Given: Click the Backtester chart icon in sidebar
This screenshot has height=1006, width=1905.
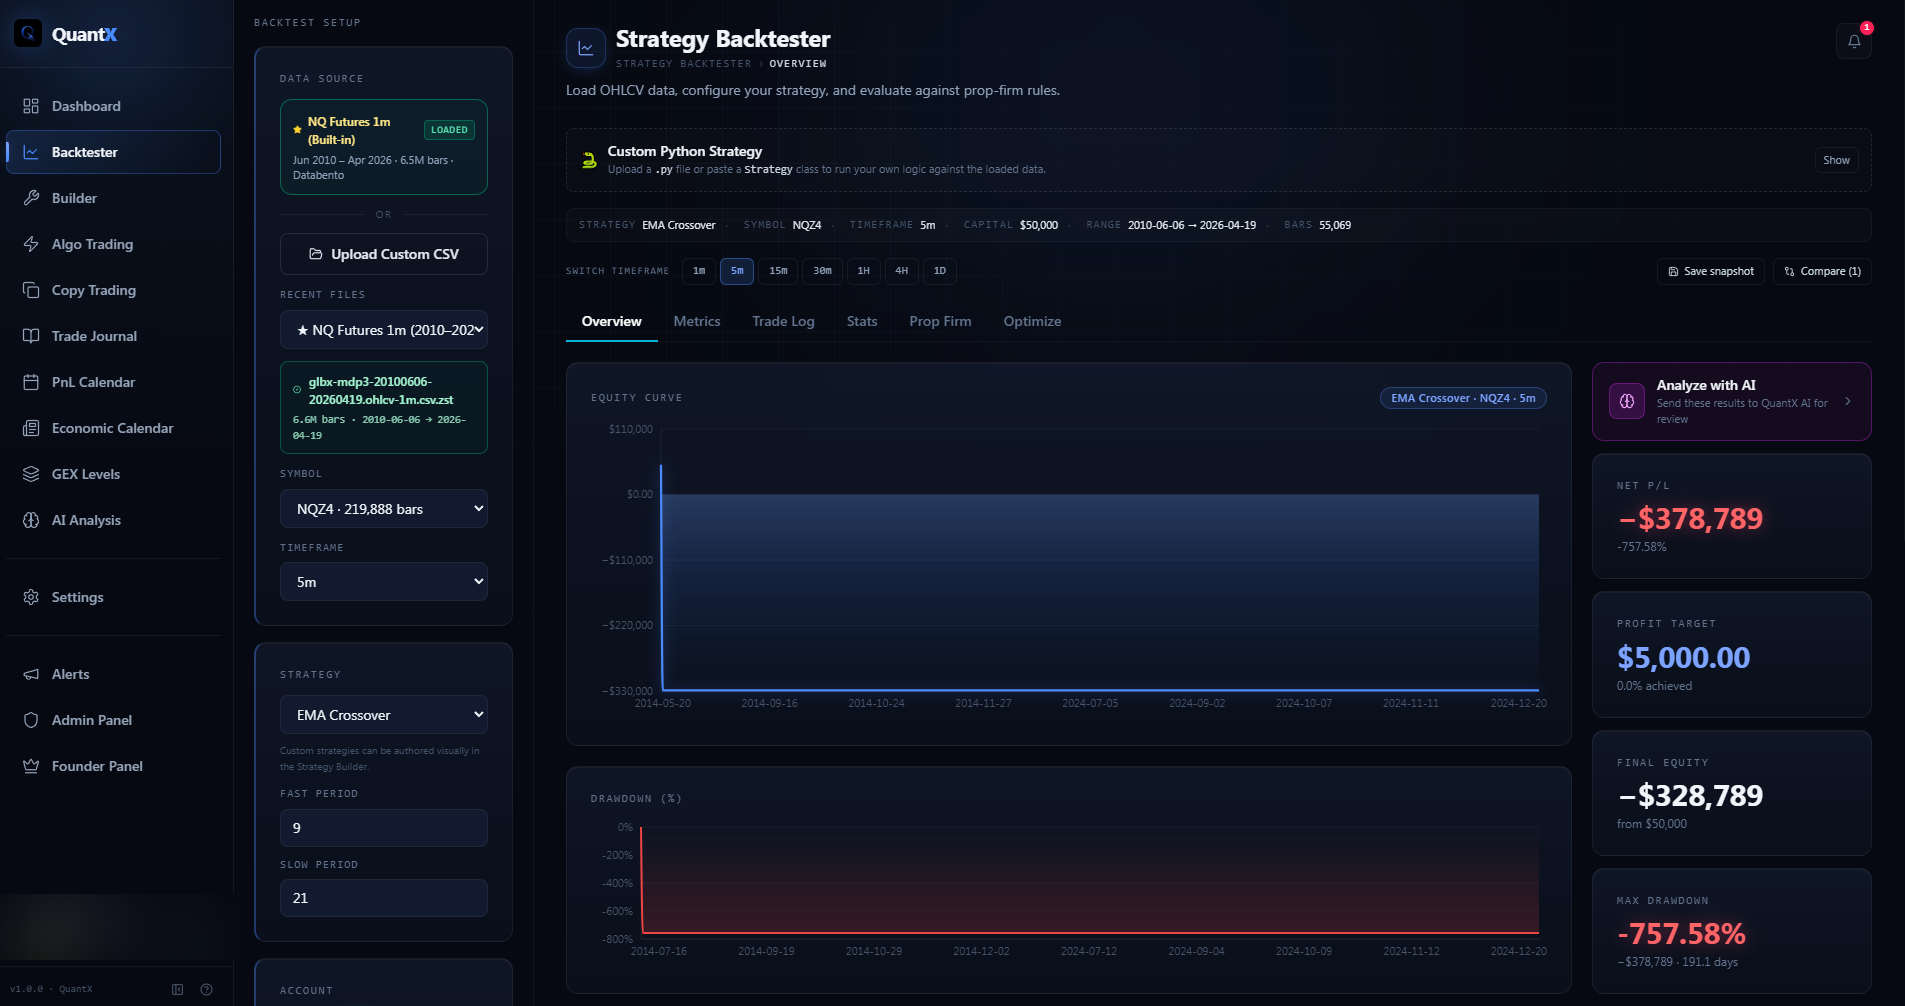Looking at the screenshot, I should tap(31, 152).
